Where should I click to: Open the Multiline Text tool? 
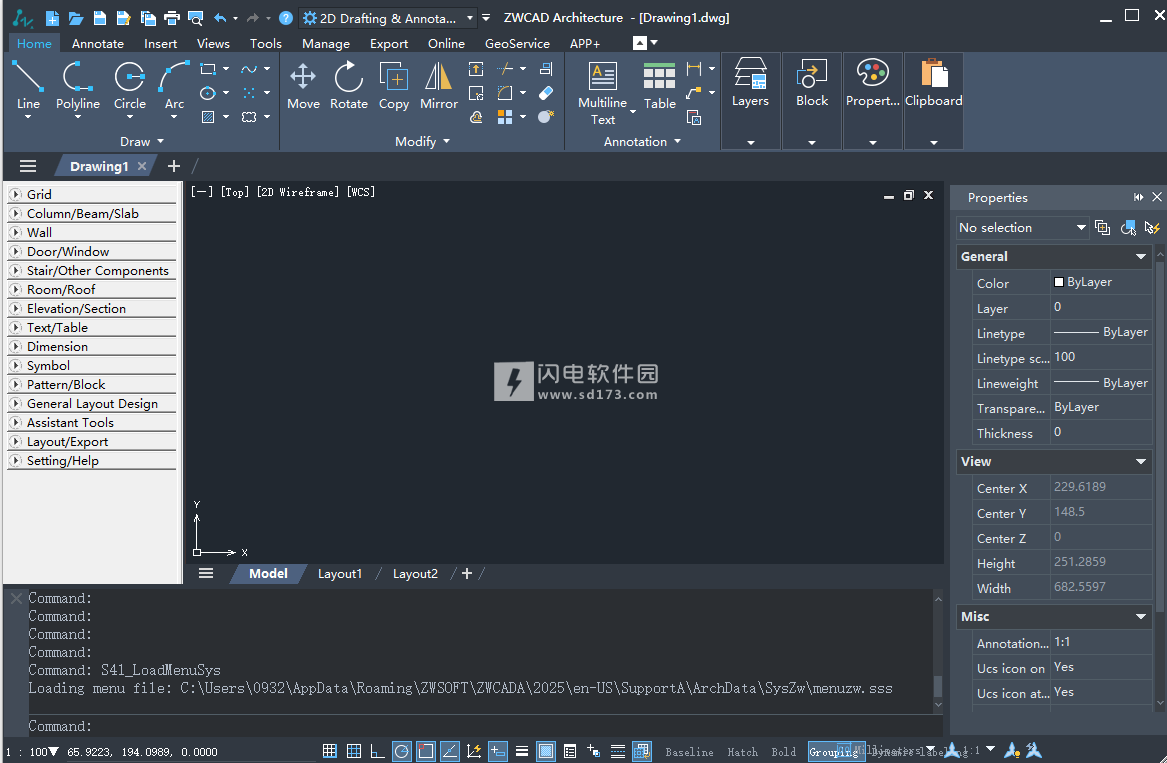coord(603,94)
